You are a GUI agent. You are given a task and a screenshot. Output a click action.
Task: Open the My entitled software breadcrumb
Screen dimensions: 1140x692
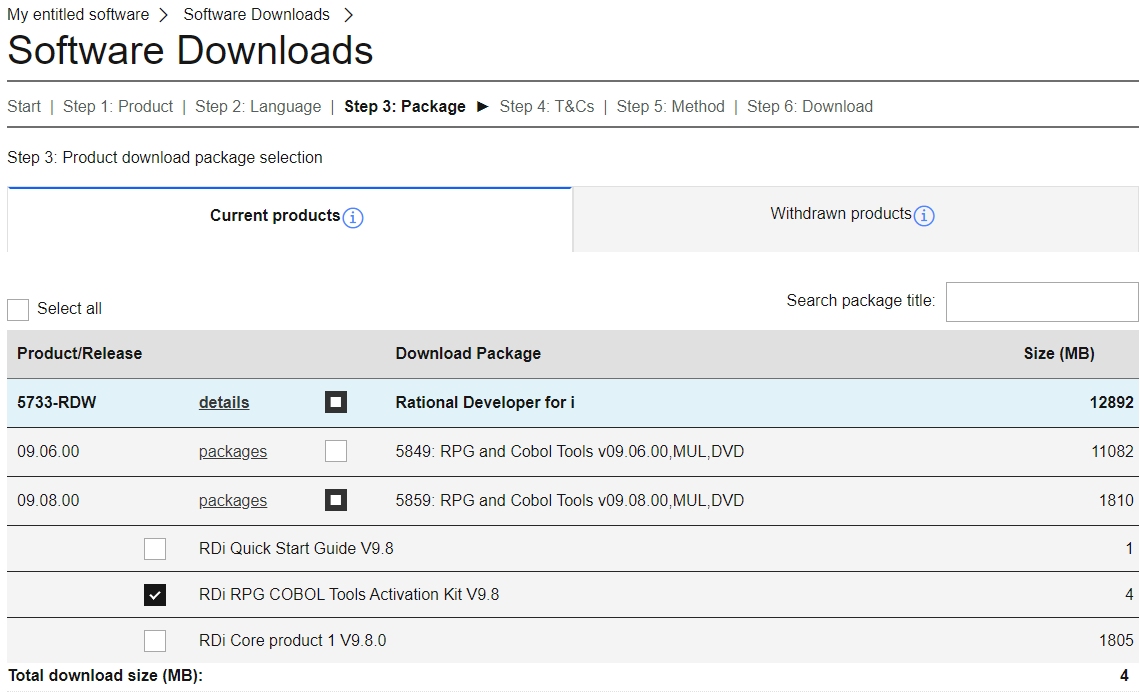(78, 15)
